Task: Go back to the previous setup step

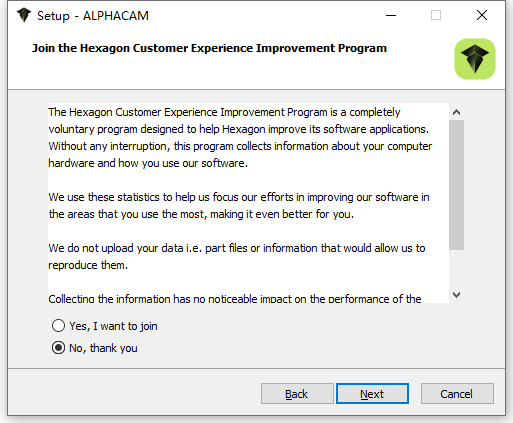Action: pyautogui.click(x=297, y=394)
